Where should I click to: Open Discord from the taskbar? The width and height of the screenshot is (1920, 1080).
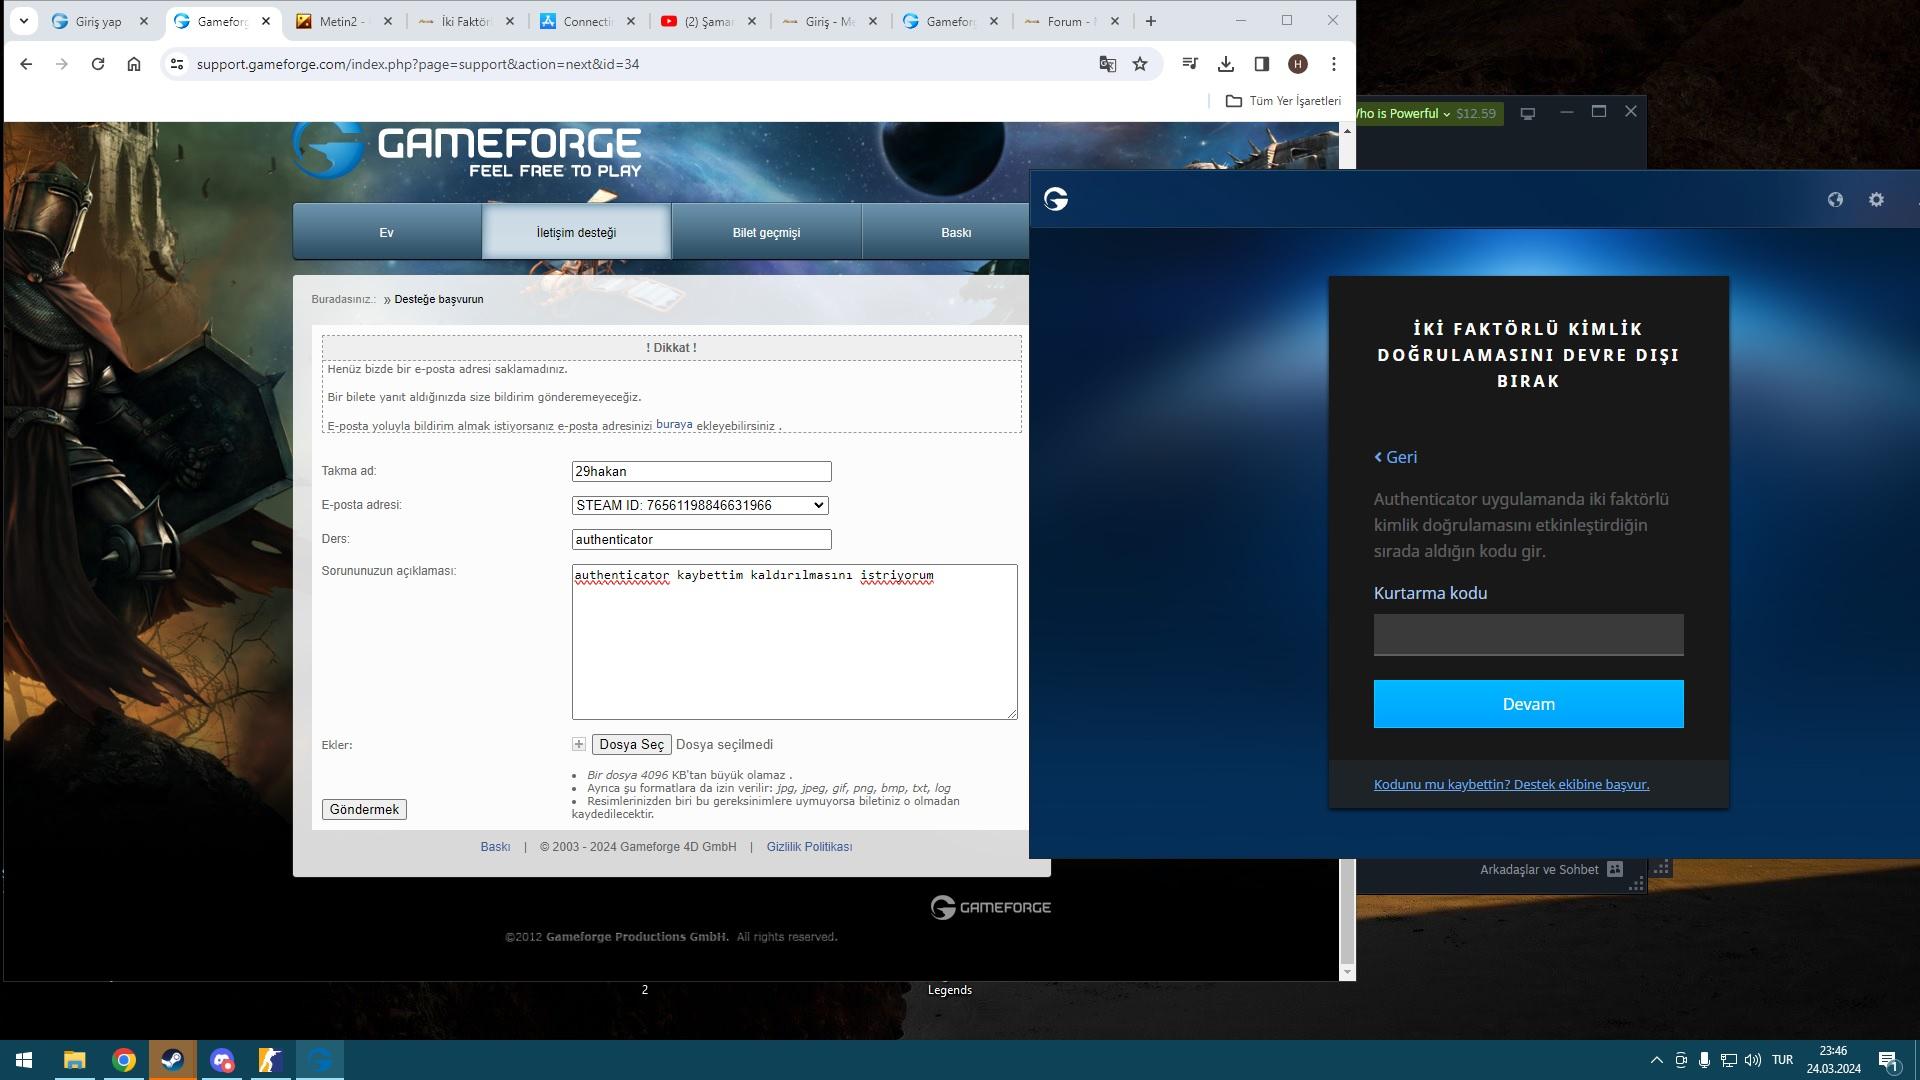[x=221, y=1060]
